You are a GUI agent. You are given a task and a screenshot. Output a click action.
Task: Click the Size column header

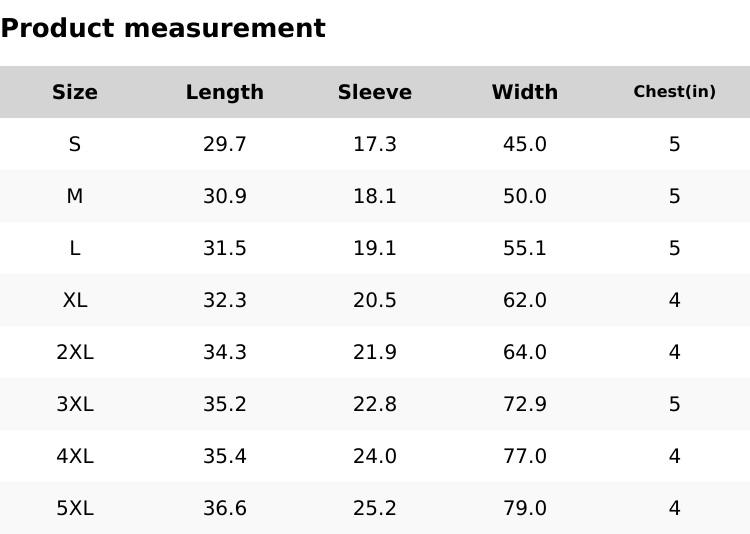[x=75, y=92]
